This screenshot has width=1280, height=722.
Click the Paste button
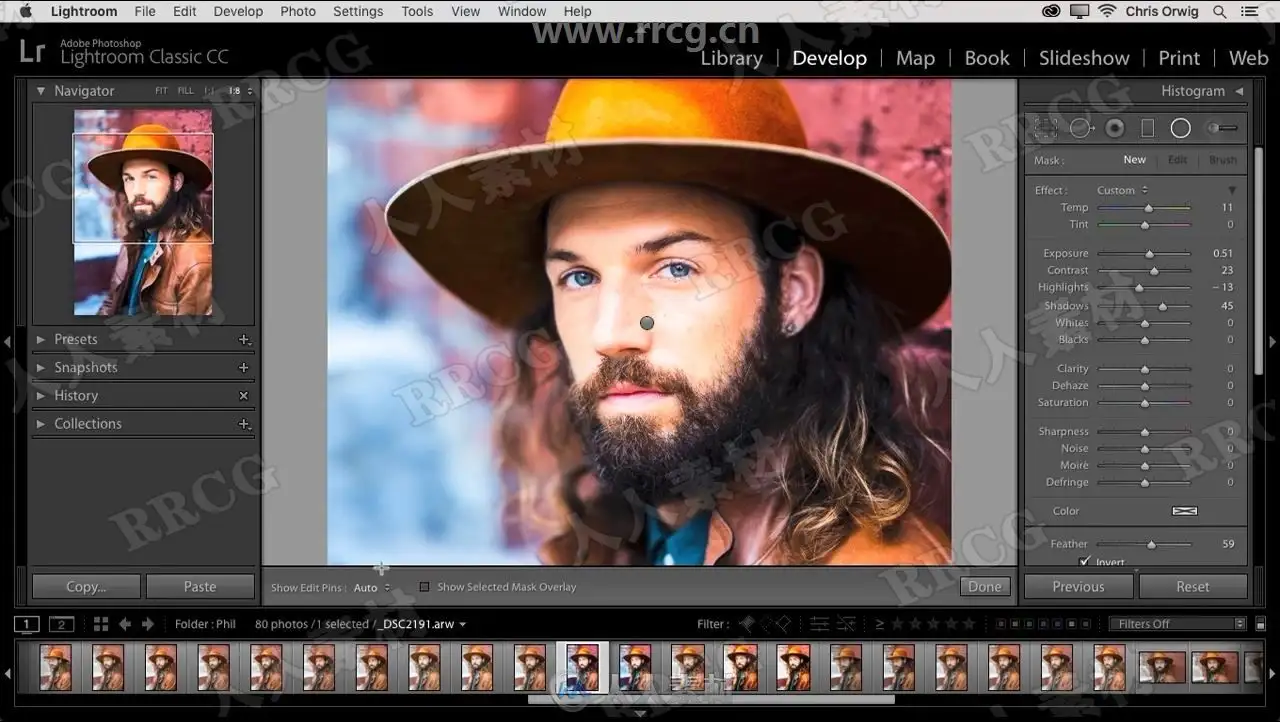coord(200,587)
